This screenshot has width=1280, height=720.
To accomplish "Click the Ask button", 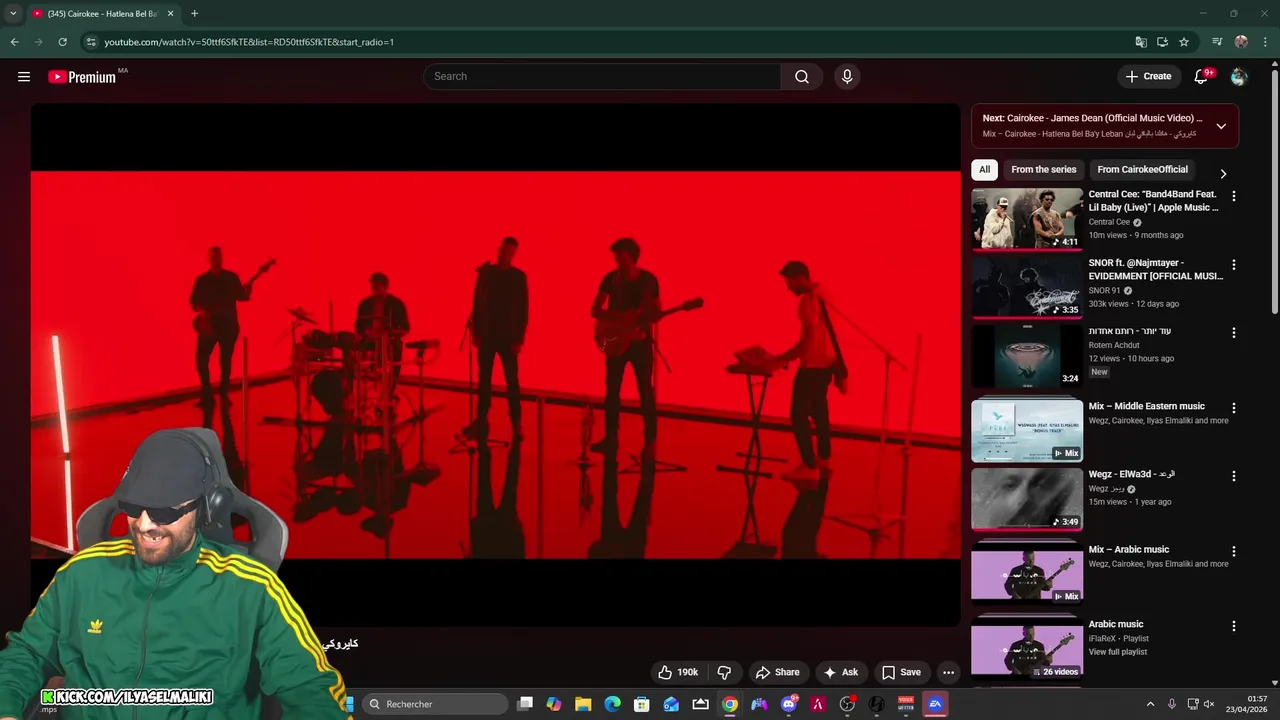I will click(x=840, y=672).
